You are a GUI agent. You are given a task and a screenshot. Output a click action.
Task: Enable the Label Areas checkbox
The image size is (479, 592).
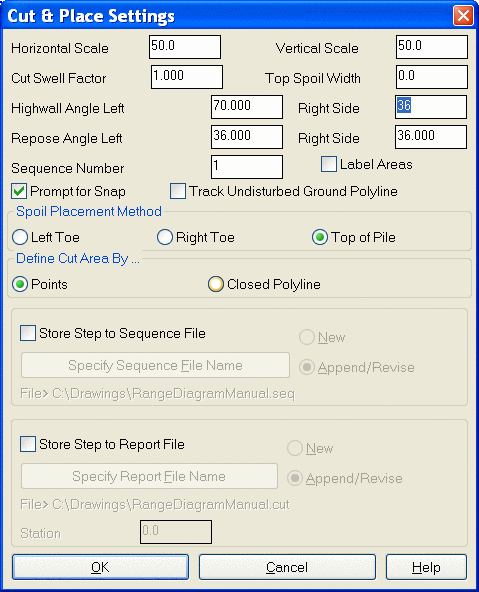click(x=329, y=164)
